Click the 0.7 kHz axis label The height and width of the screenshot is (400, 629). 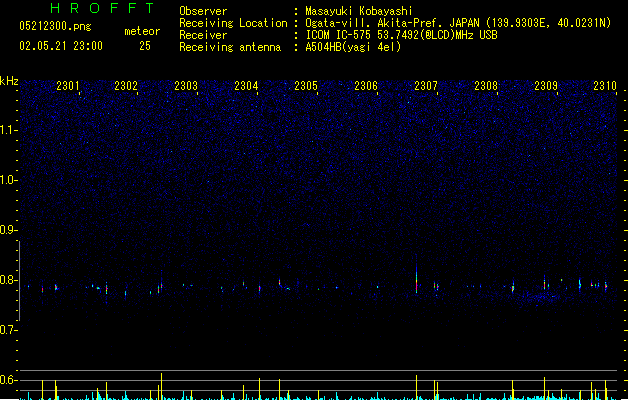click(8, 330)
